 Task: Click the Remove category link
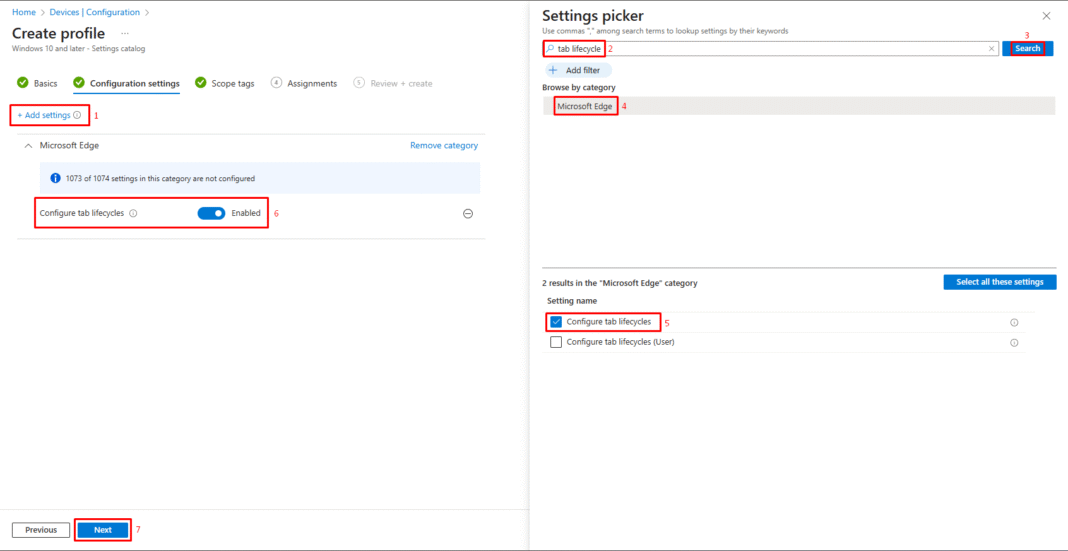coord(443,145)
